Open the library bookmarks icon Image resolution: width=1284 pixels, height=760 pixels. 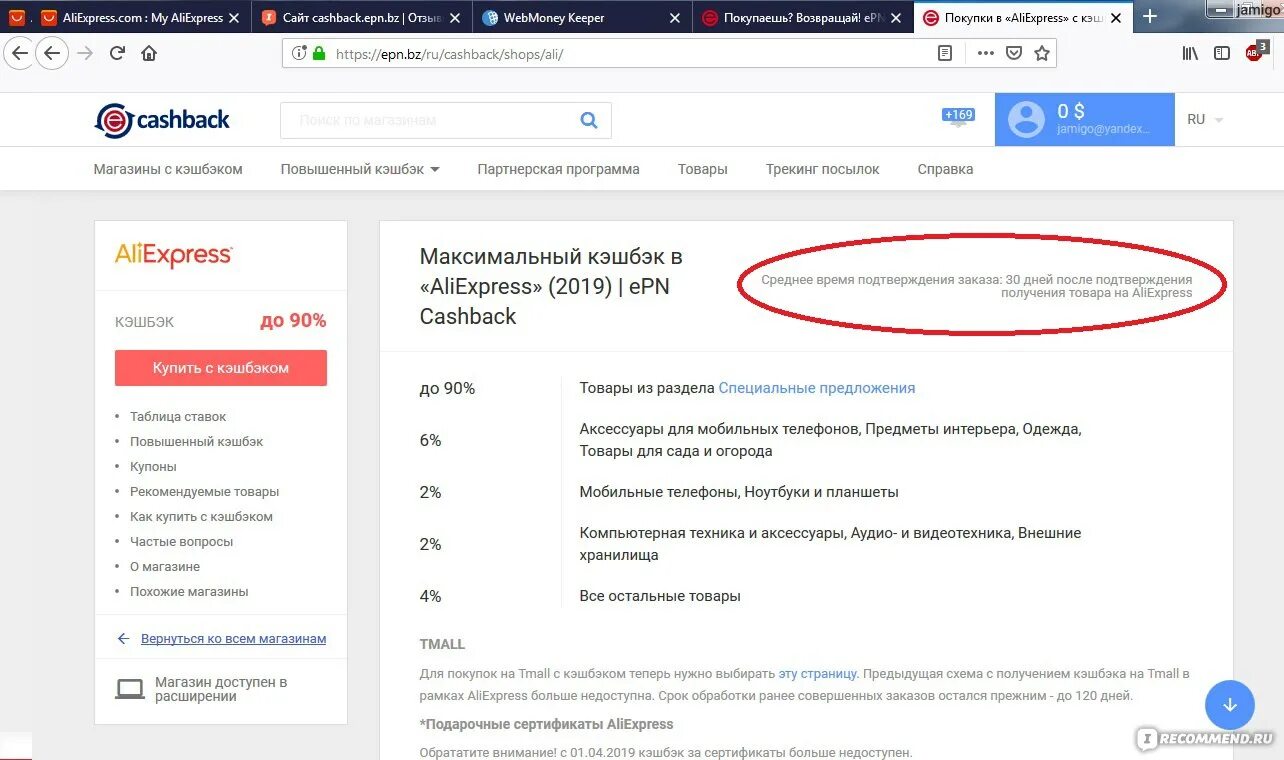[1190, 53]
